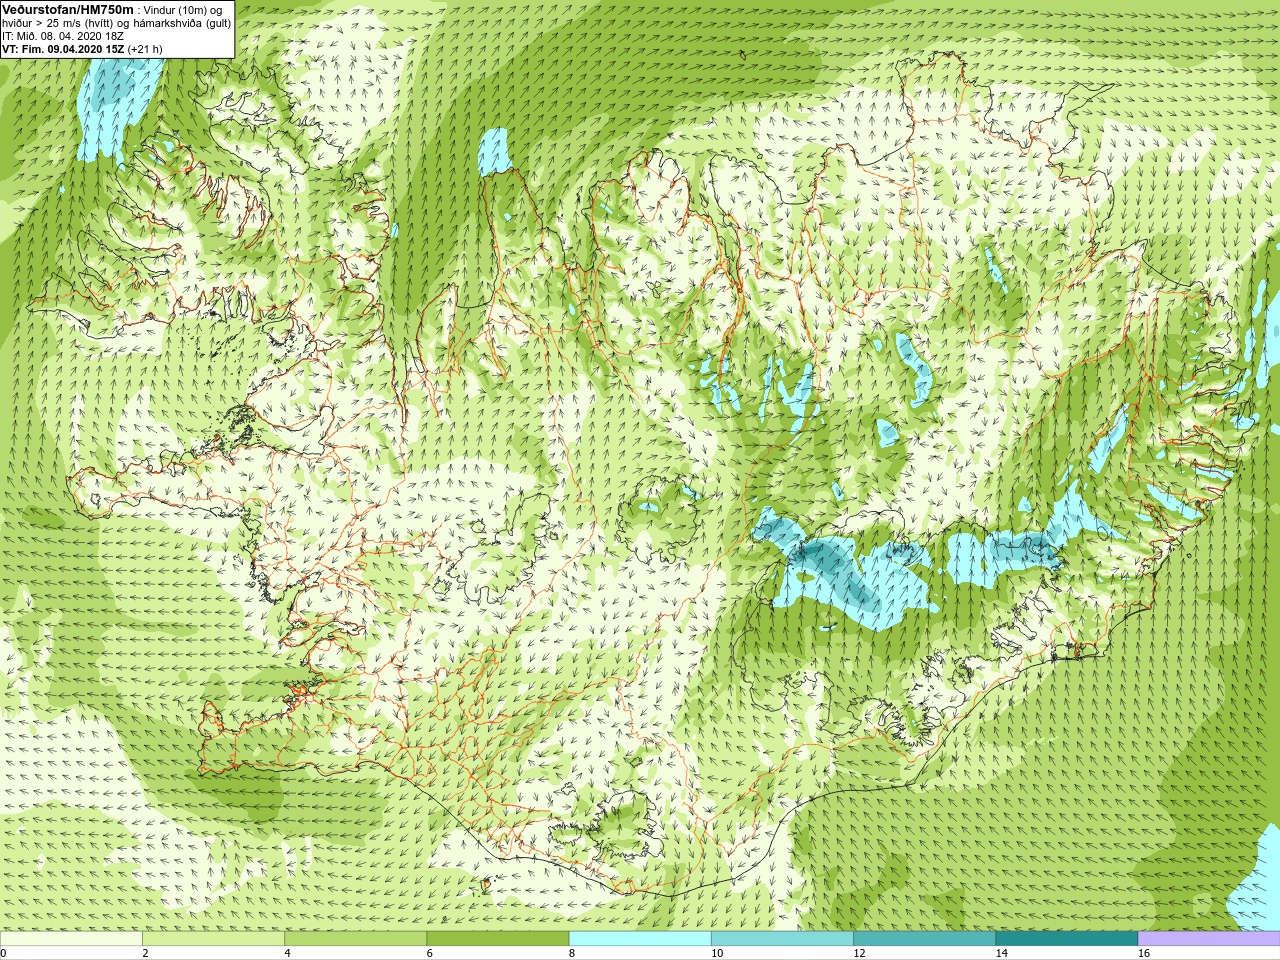The width and height of the screenshot is (1280, 960).
Task: Click the pale yellow 0–2 legend swatch
Action: pyautogui.click(x=71, y=939)
